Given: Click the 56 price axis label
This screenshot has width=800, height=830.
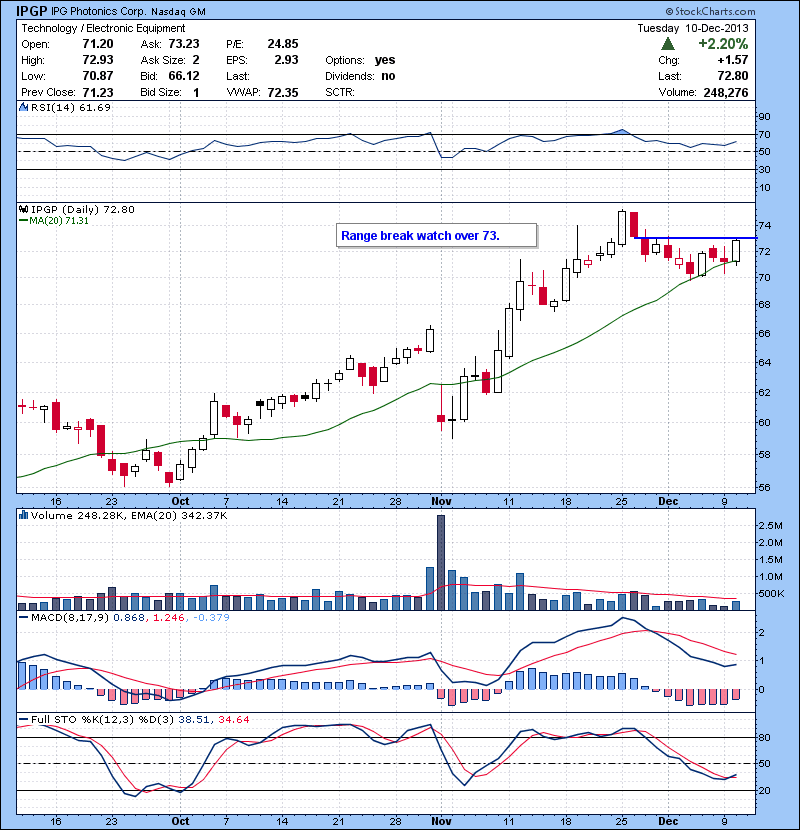Looking at the screenshot, I should coord(764,488).
